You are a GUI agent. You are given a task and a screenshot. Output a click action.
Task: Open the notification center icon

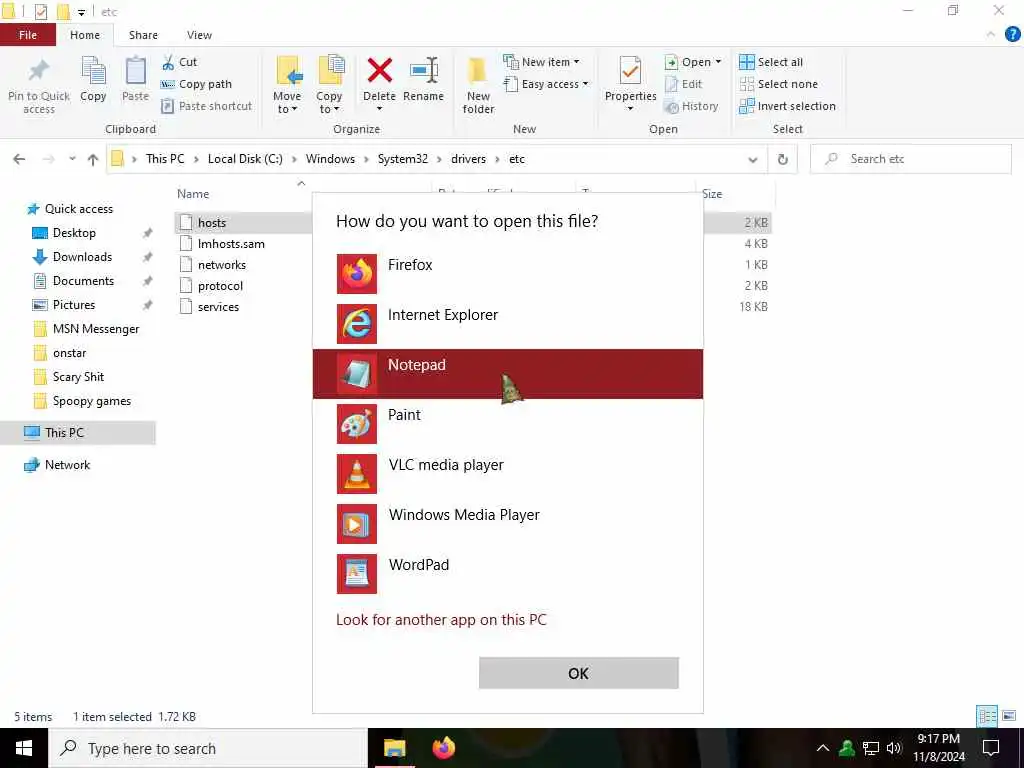point(991,748)
